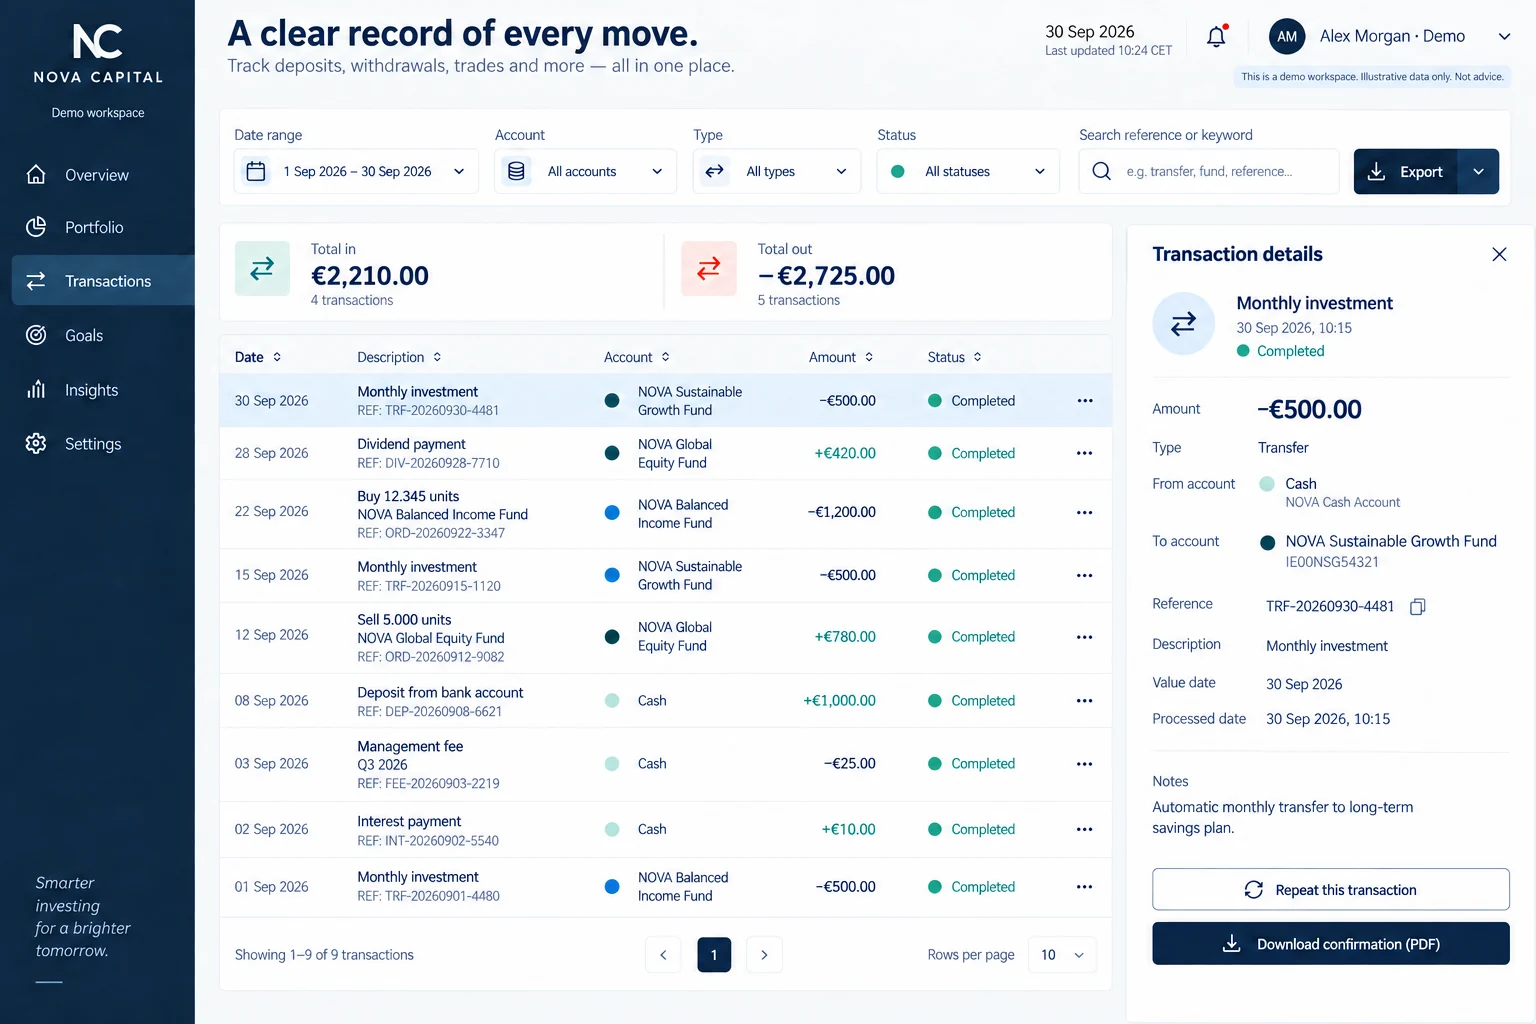Select Transactions in the sidebar
The height and width of the screenshot is (1024, 1536).
click(103, 281)
